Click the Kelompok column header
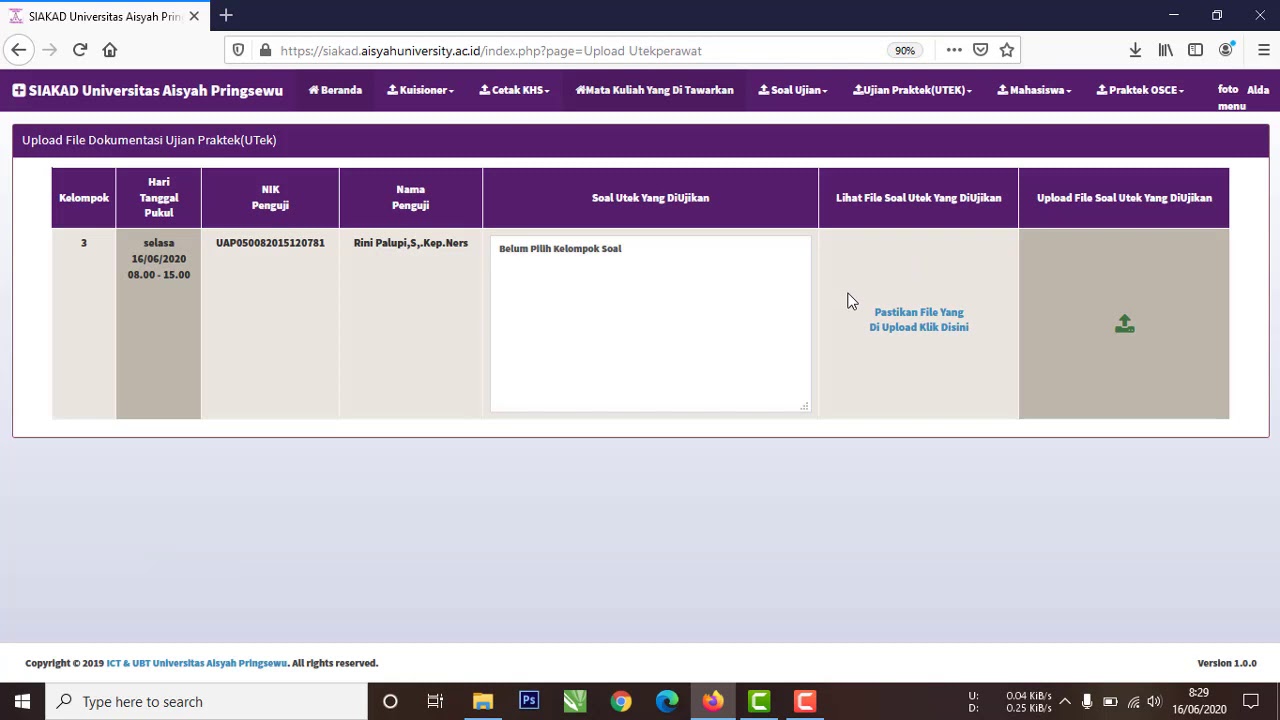Image resolution: width=1280 pixels, height=720 pixels. coord(84,198)
